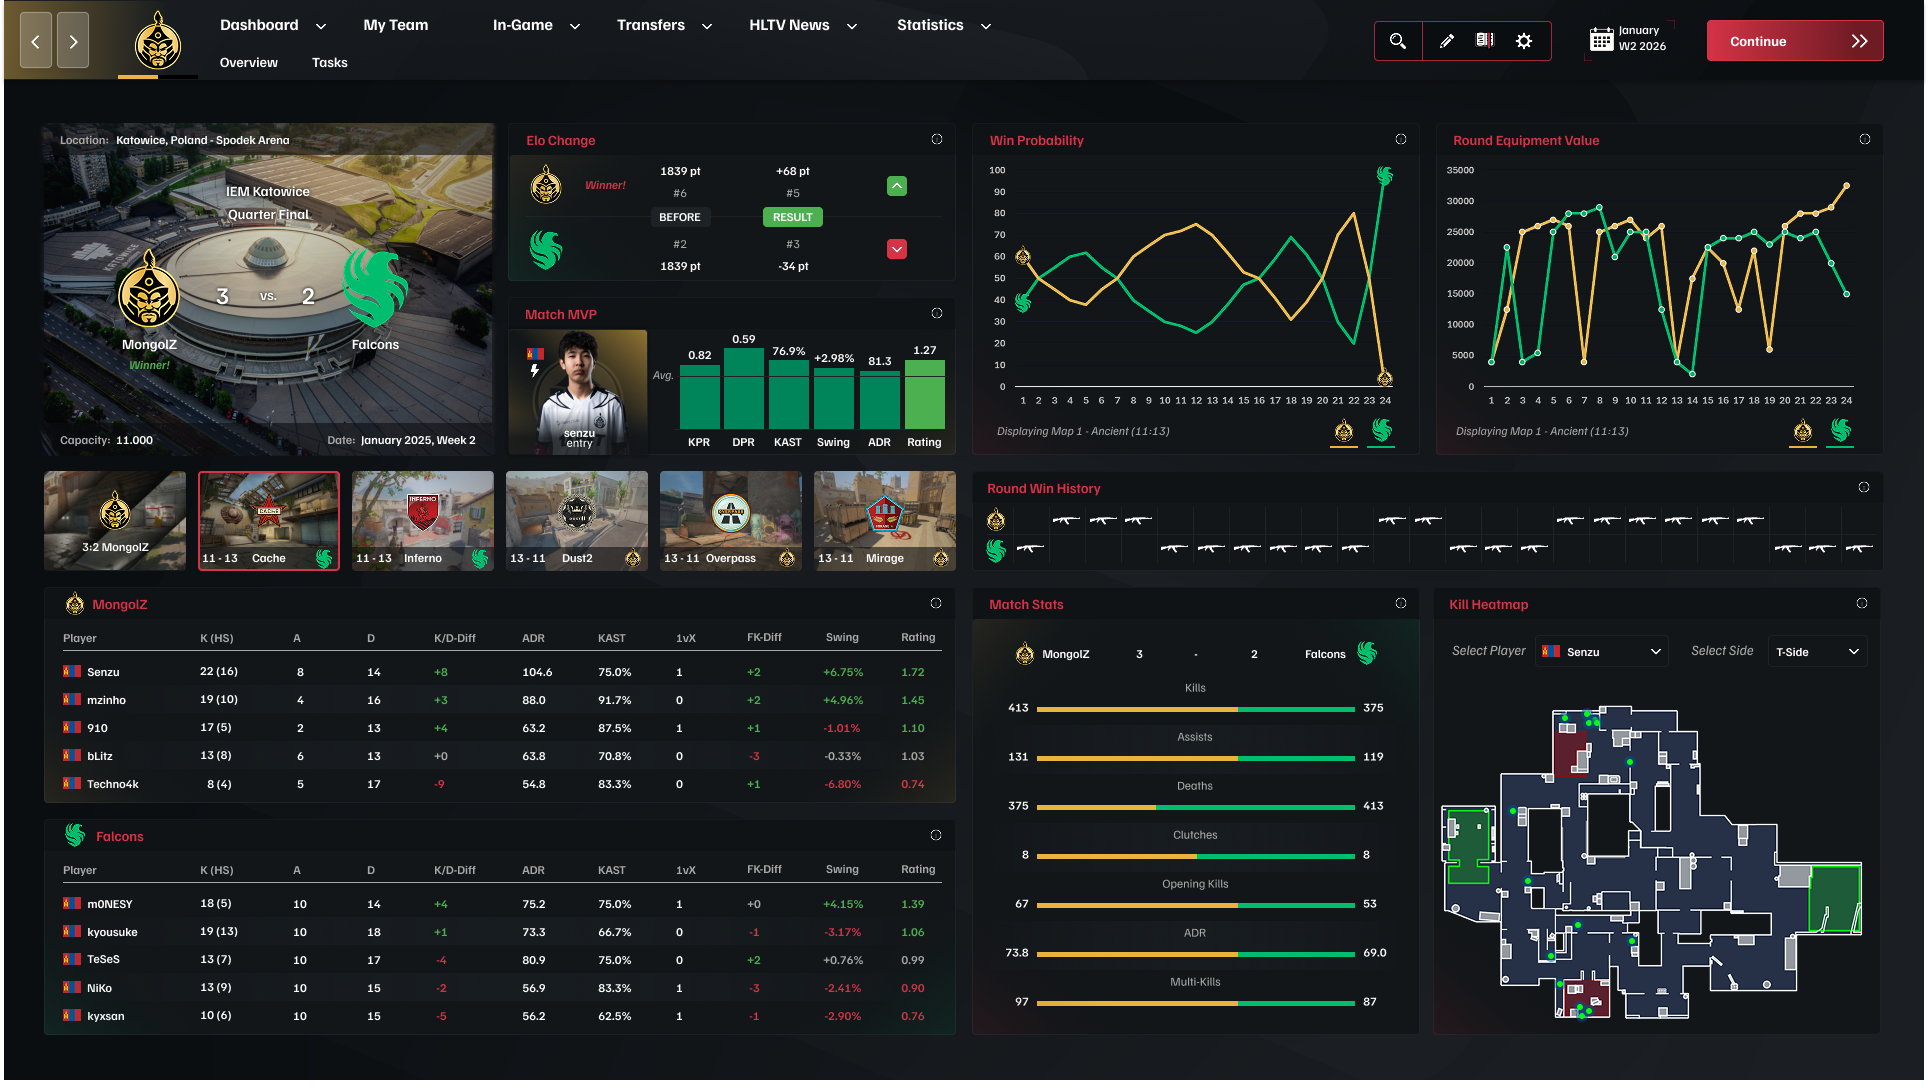
Task: Open the settings gear in the top bar
Action: pos(1524,41)
